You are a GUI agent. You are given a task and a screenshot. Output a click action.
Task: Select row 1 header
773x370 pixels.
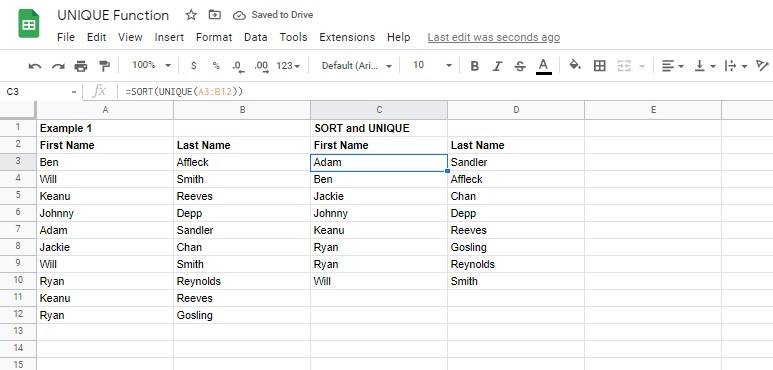click(x=18, y=128)
